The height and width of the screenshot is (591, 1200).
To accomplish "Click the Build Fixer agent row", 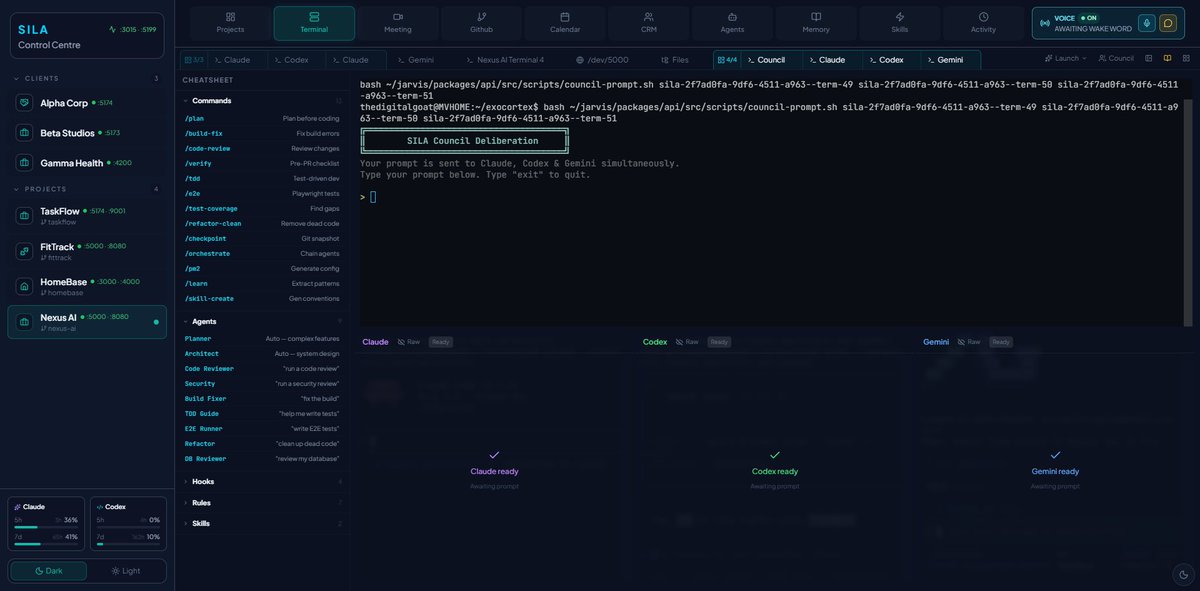I will [x=262, y=398].
